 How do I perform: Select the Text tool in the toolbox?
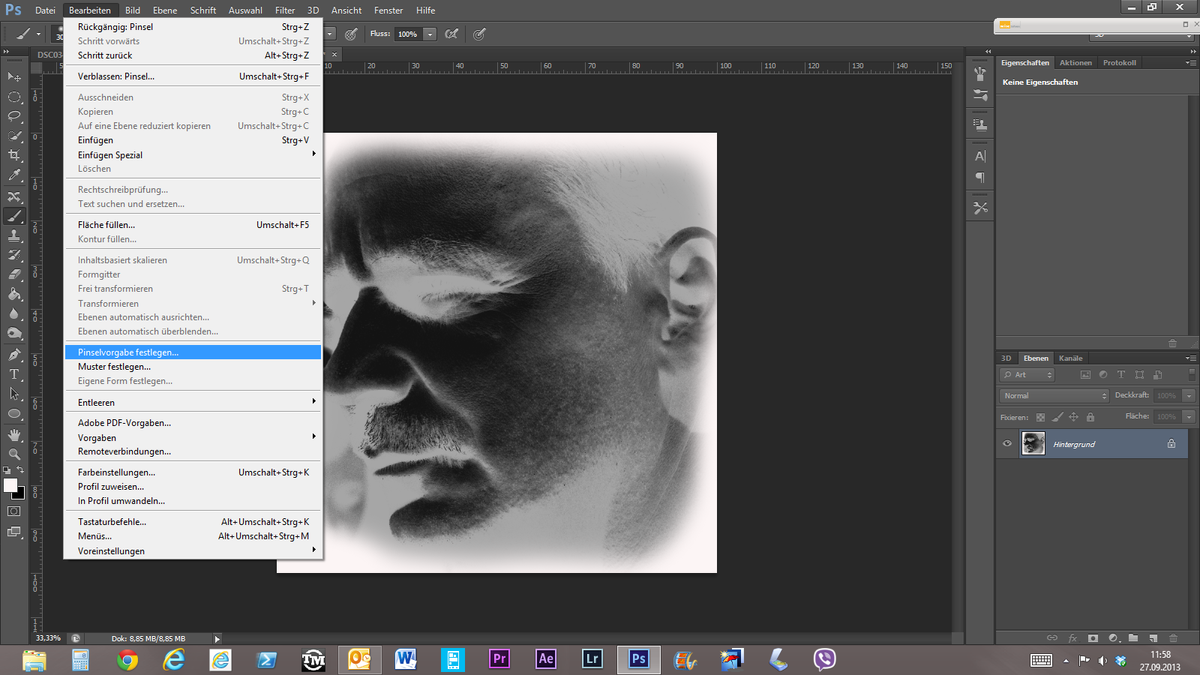[x=14, y=374]
